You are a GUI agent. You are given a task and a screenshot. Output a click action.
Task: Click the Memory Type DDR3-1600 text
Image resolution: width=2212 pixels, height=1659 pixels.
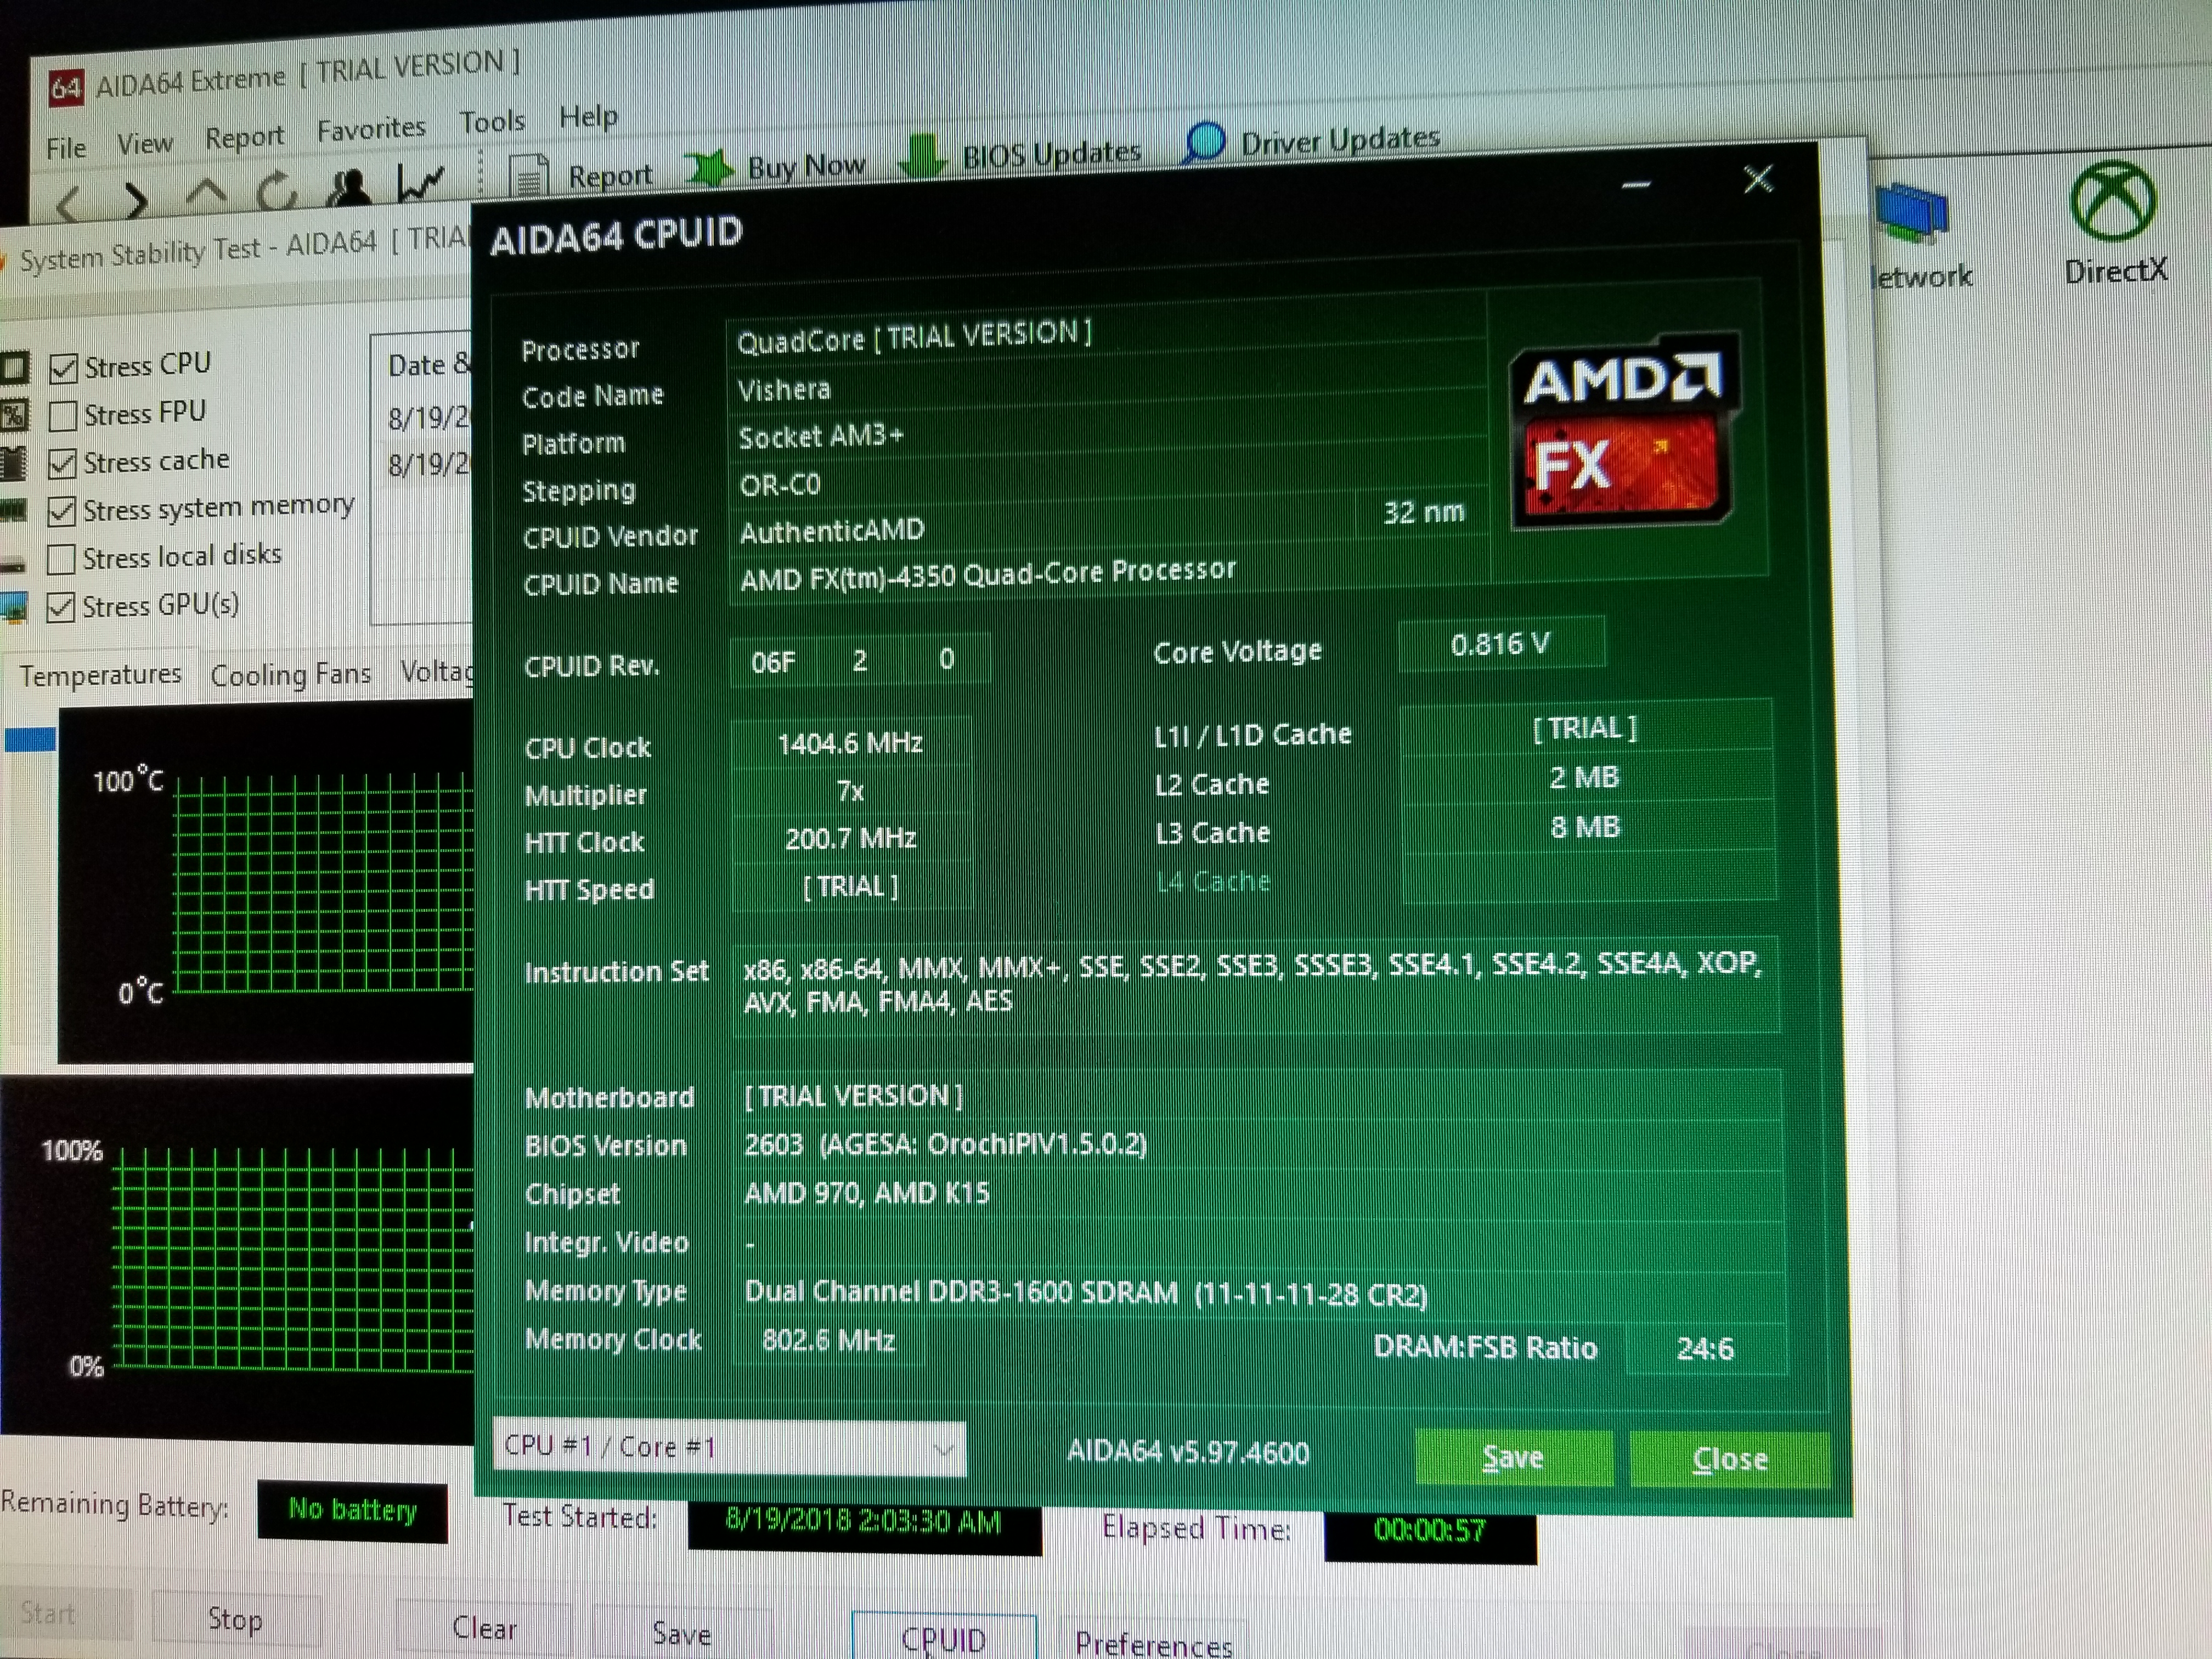(1086, 1293)
